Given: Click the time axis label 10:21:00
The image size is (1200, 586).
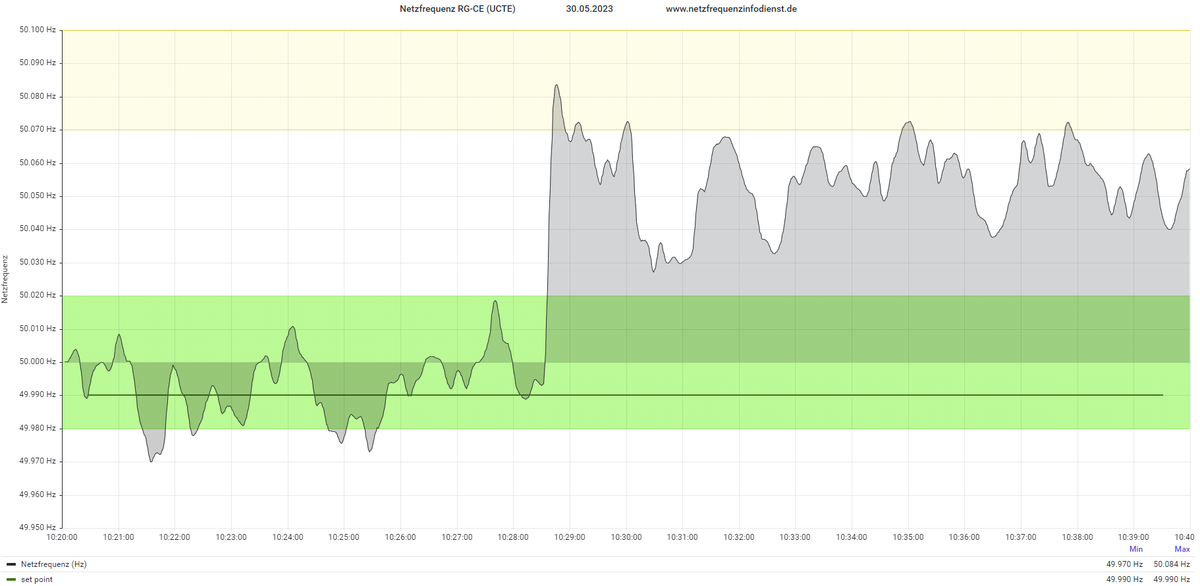Looking at the screenshot, I should coord(119,537).
